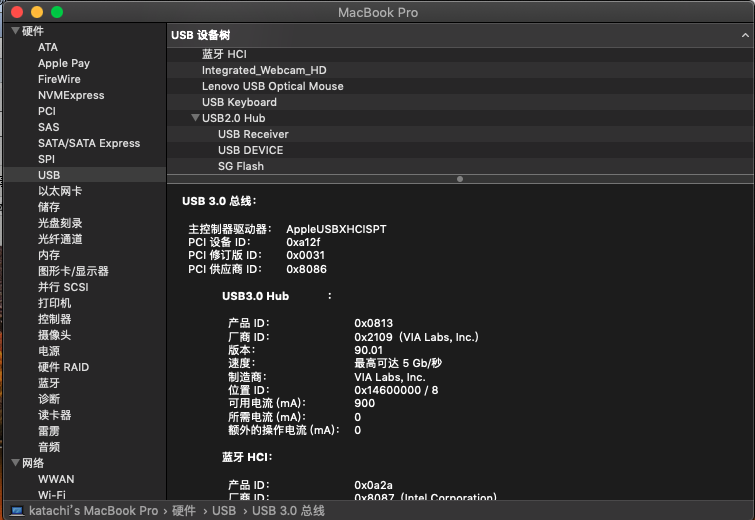Open 蓝牙 entry in the sidebar

point(49,383)
